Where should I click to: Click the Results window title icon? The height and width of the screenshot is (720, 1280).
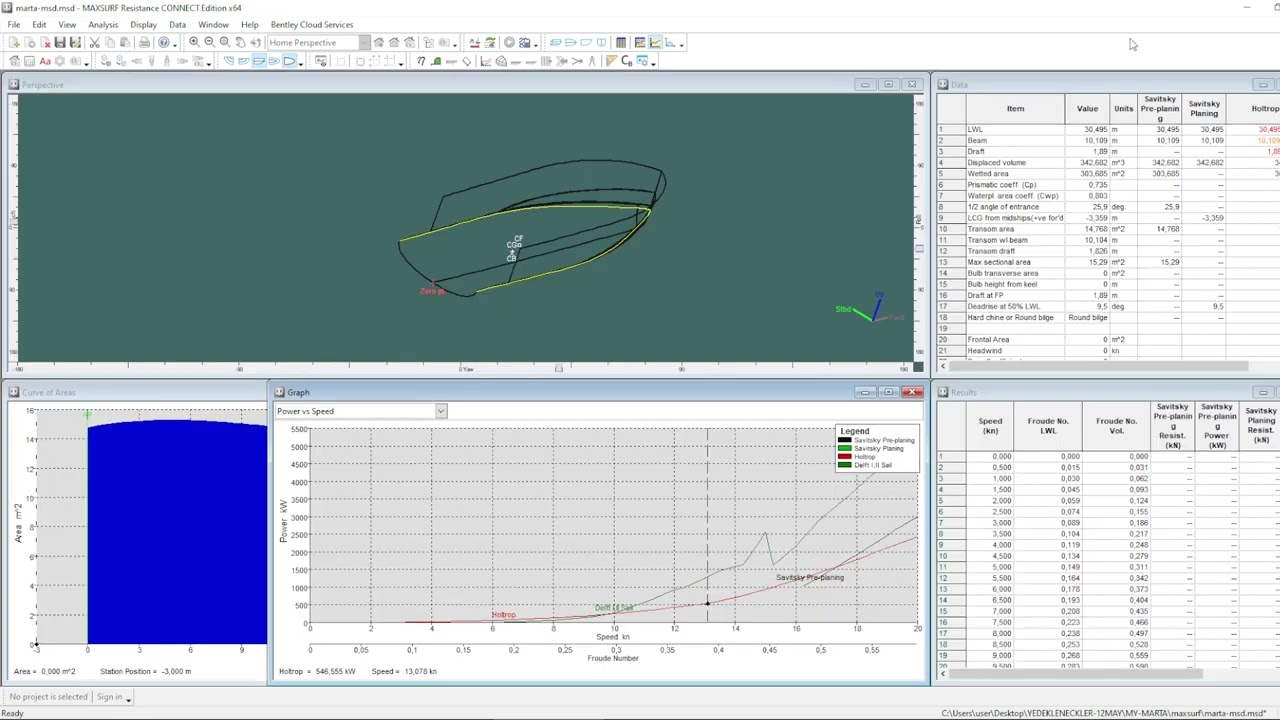click(943, 393)
